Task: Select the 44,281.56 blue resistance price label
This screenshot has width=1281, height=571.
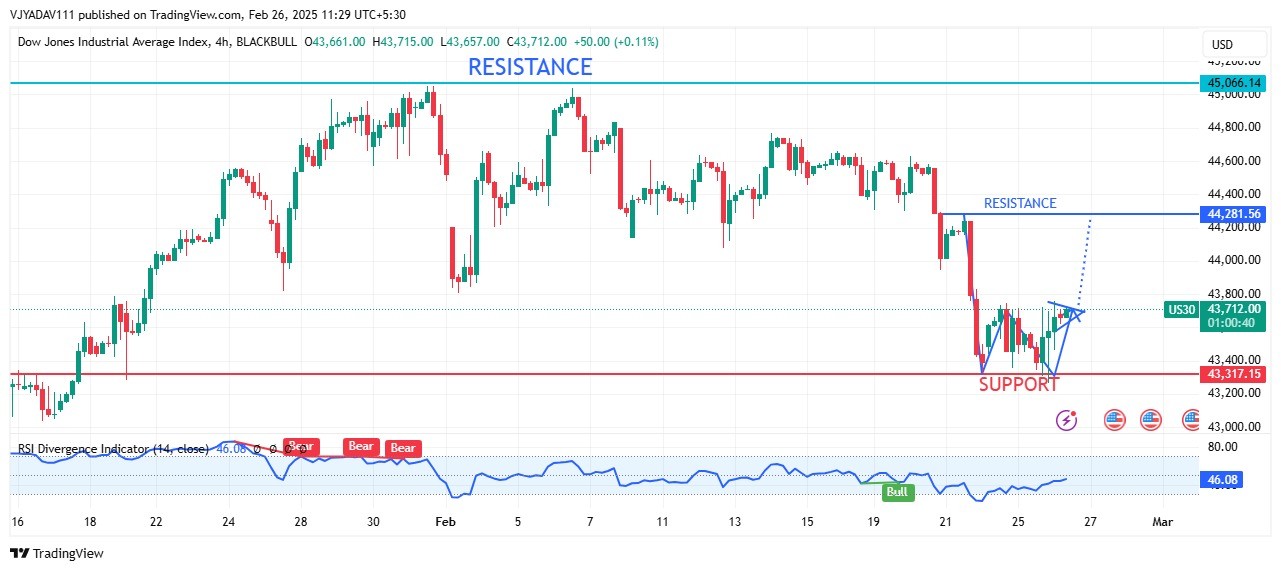Action: (1234, 214)
